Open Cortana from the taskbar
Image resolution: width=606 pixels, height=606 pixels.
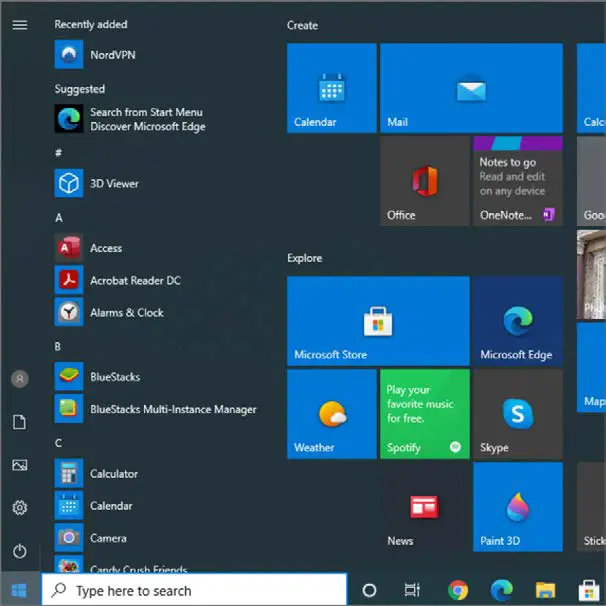[x=369, y=590]
